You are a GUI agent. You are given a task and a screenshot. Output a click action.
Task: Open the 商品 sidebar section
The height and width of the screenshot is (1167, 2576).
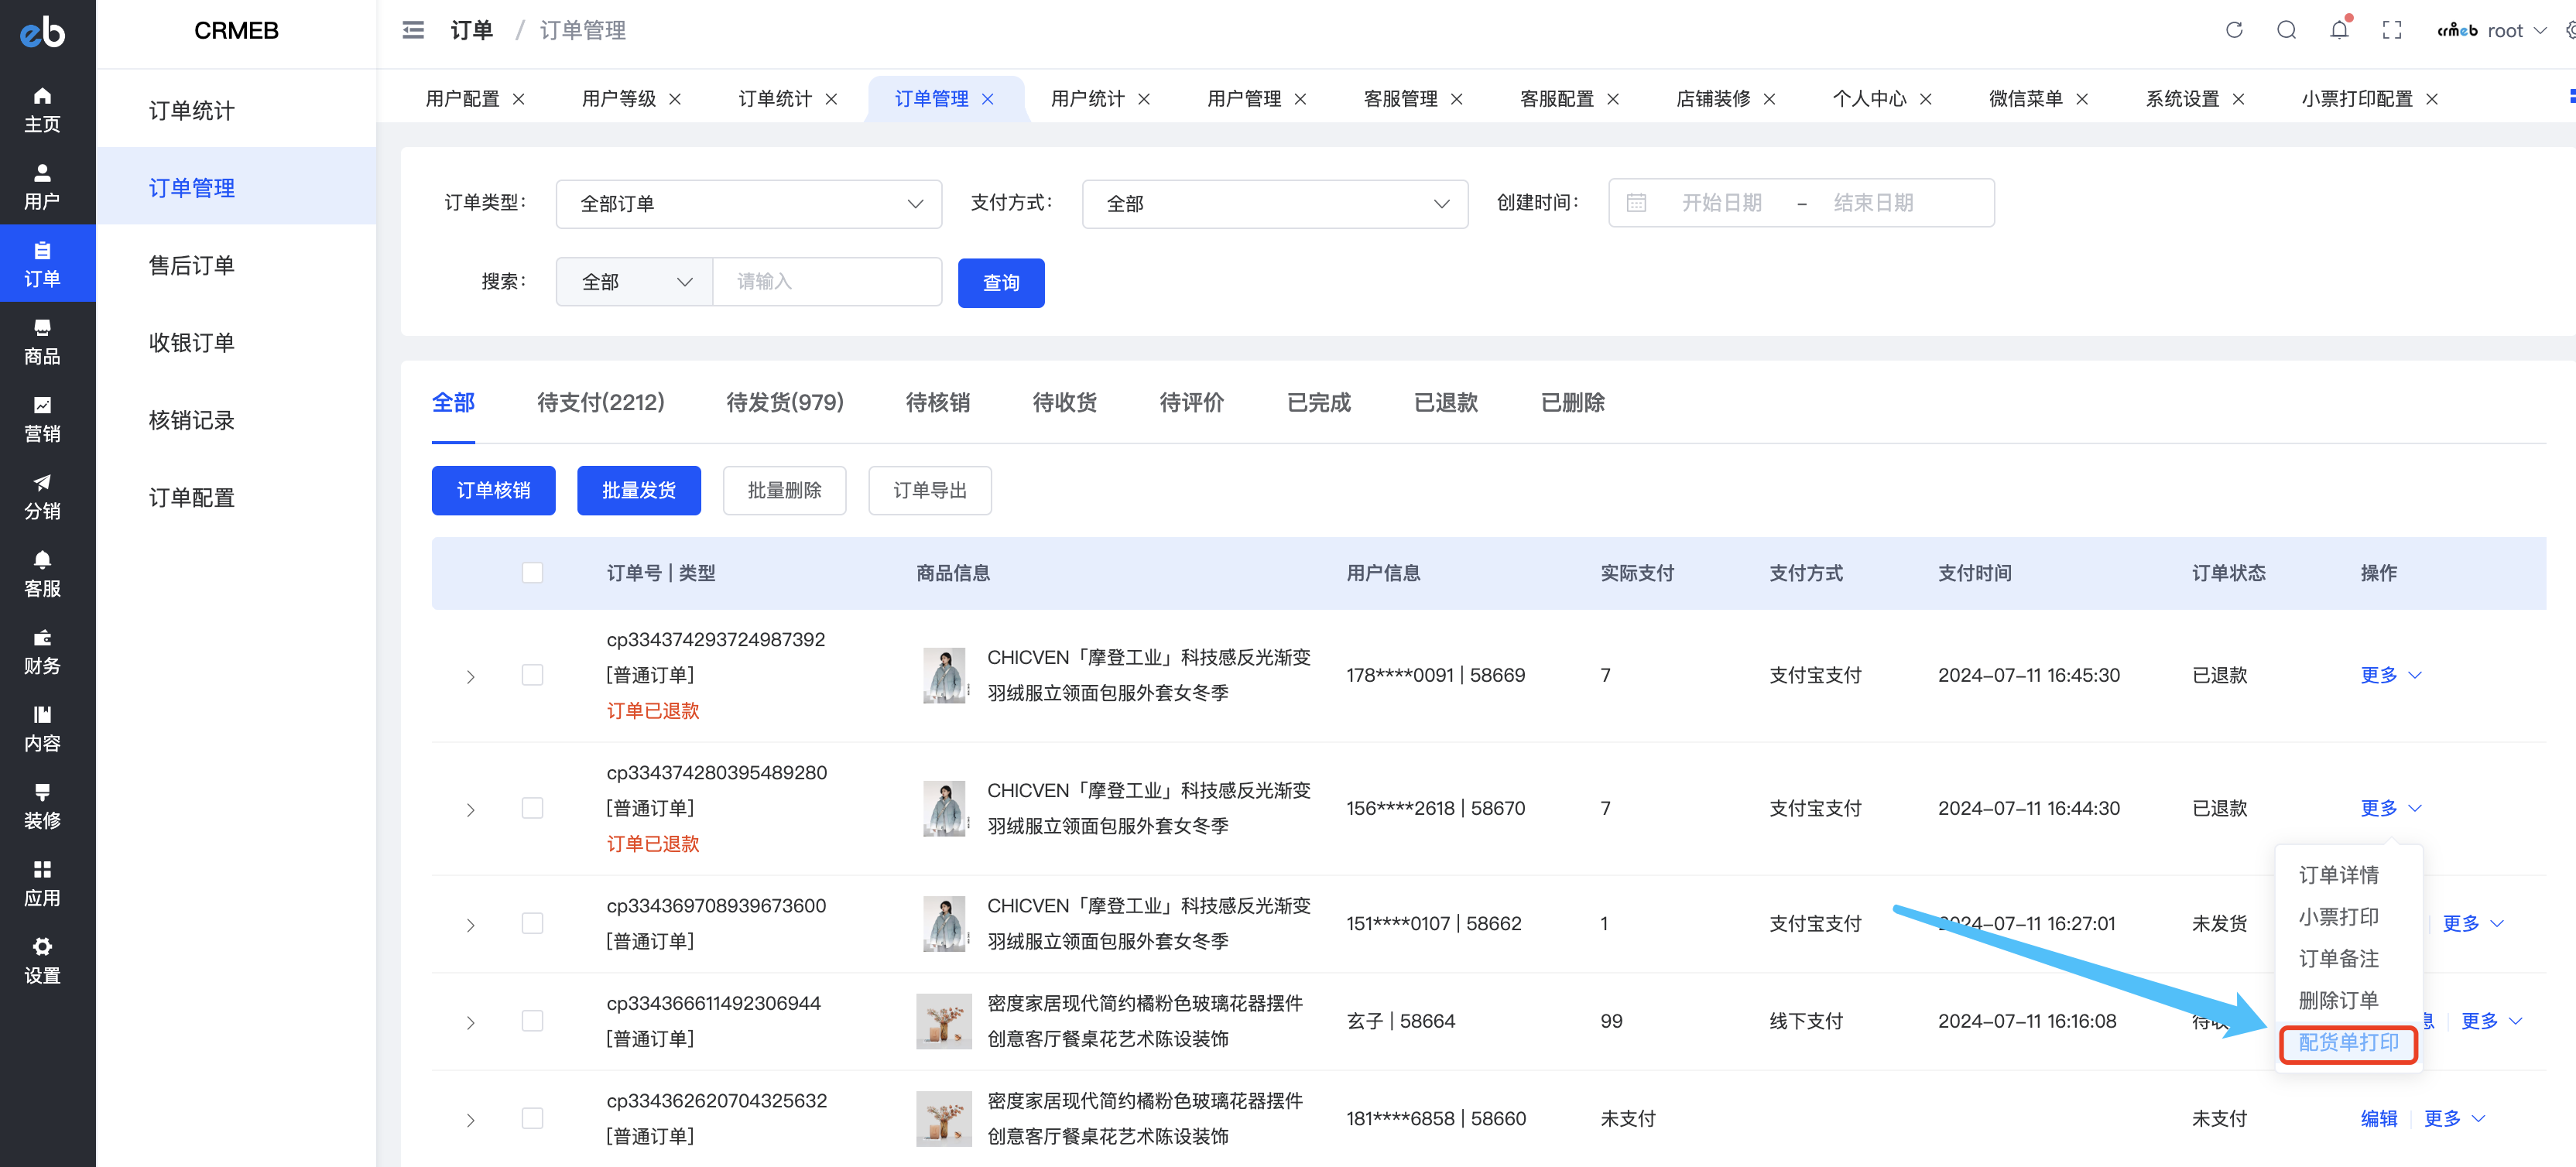pos(42,342)
